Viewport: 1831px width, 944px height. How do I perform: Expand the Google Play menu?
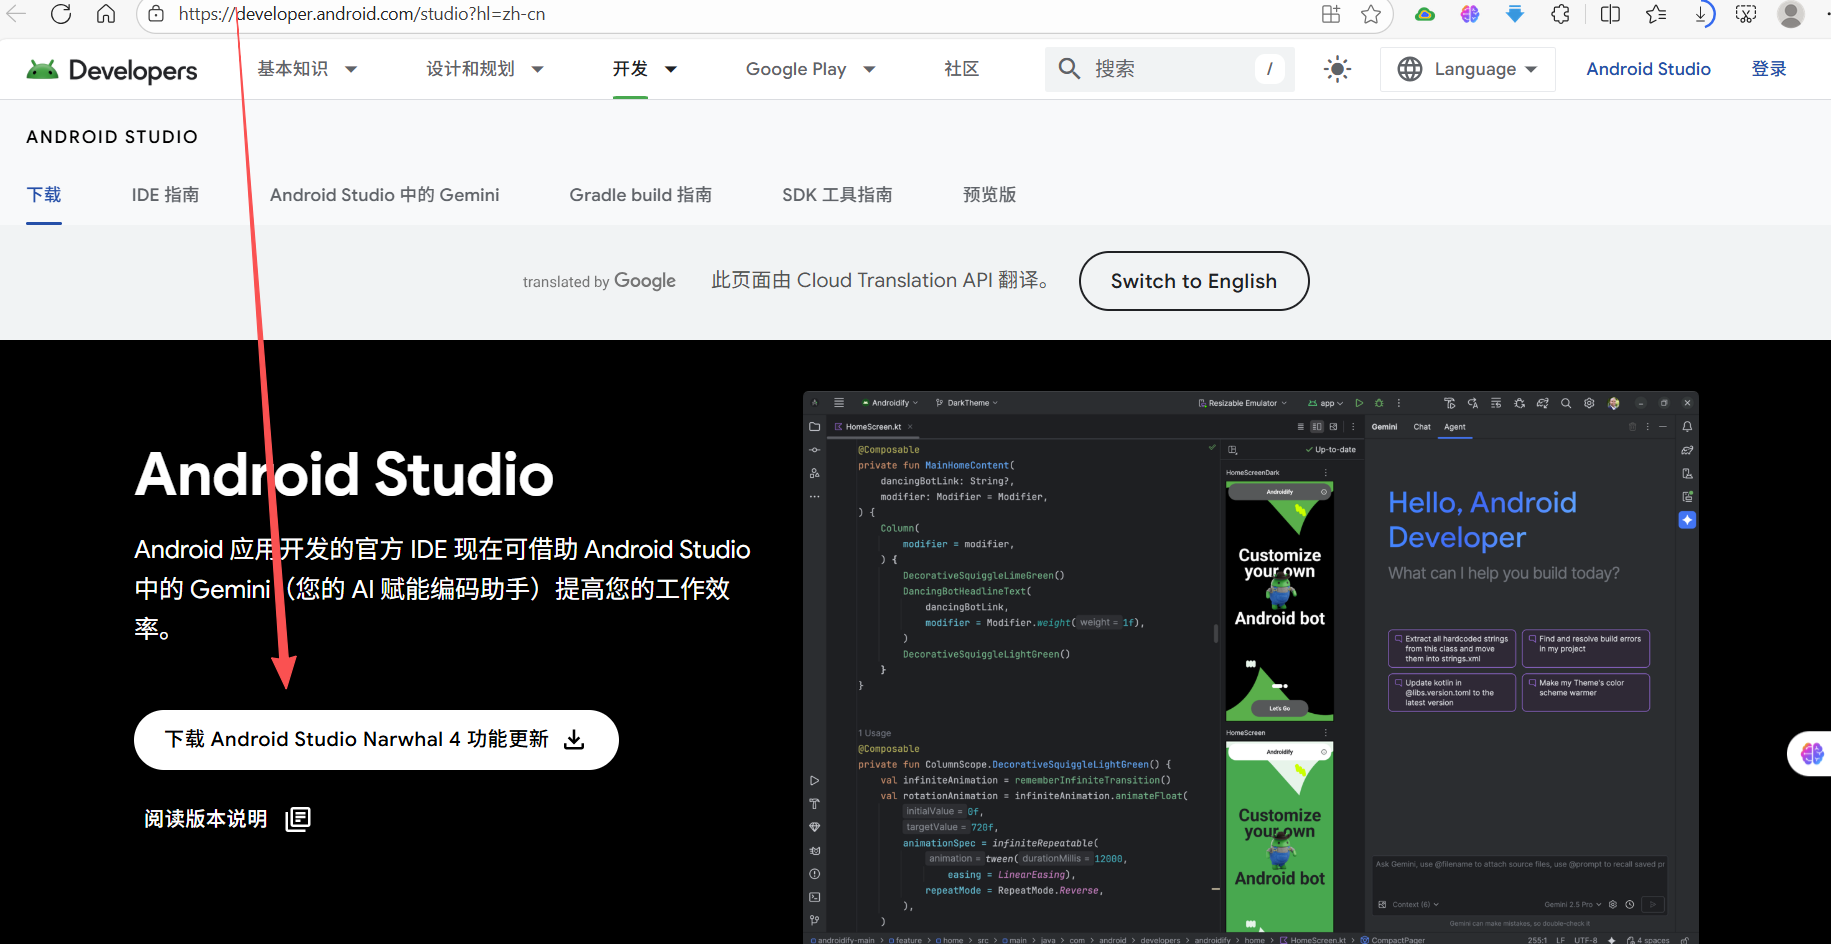(810, 69)
